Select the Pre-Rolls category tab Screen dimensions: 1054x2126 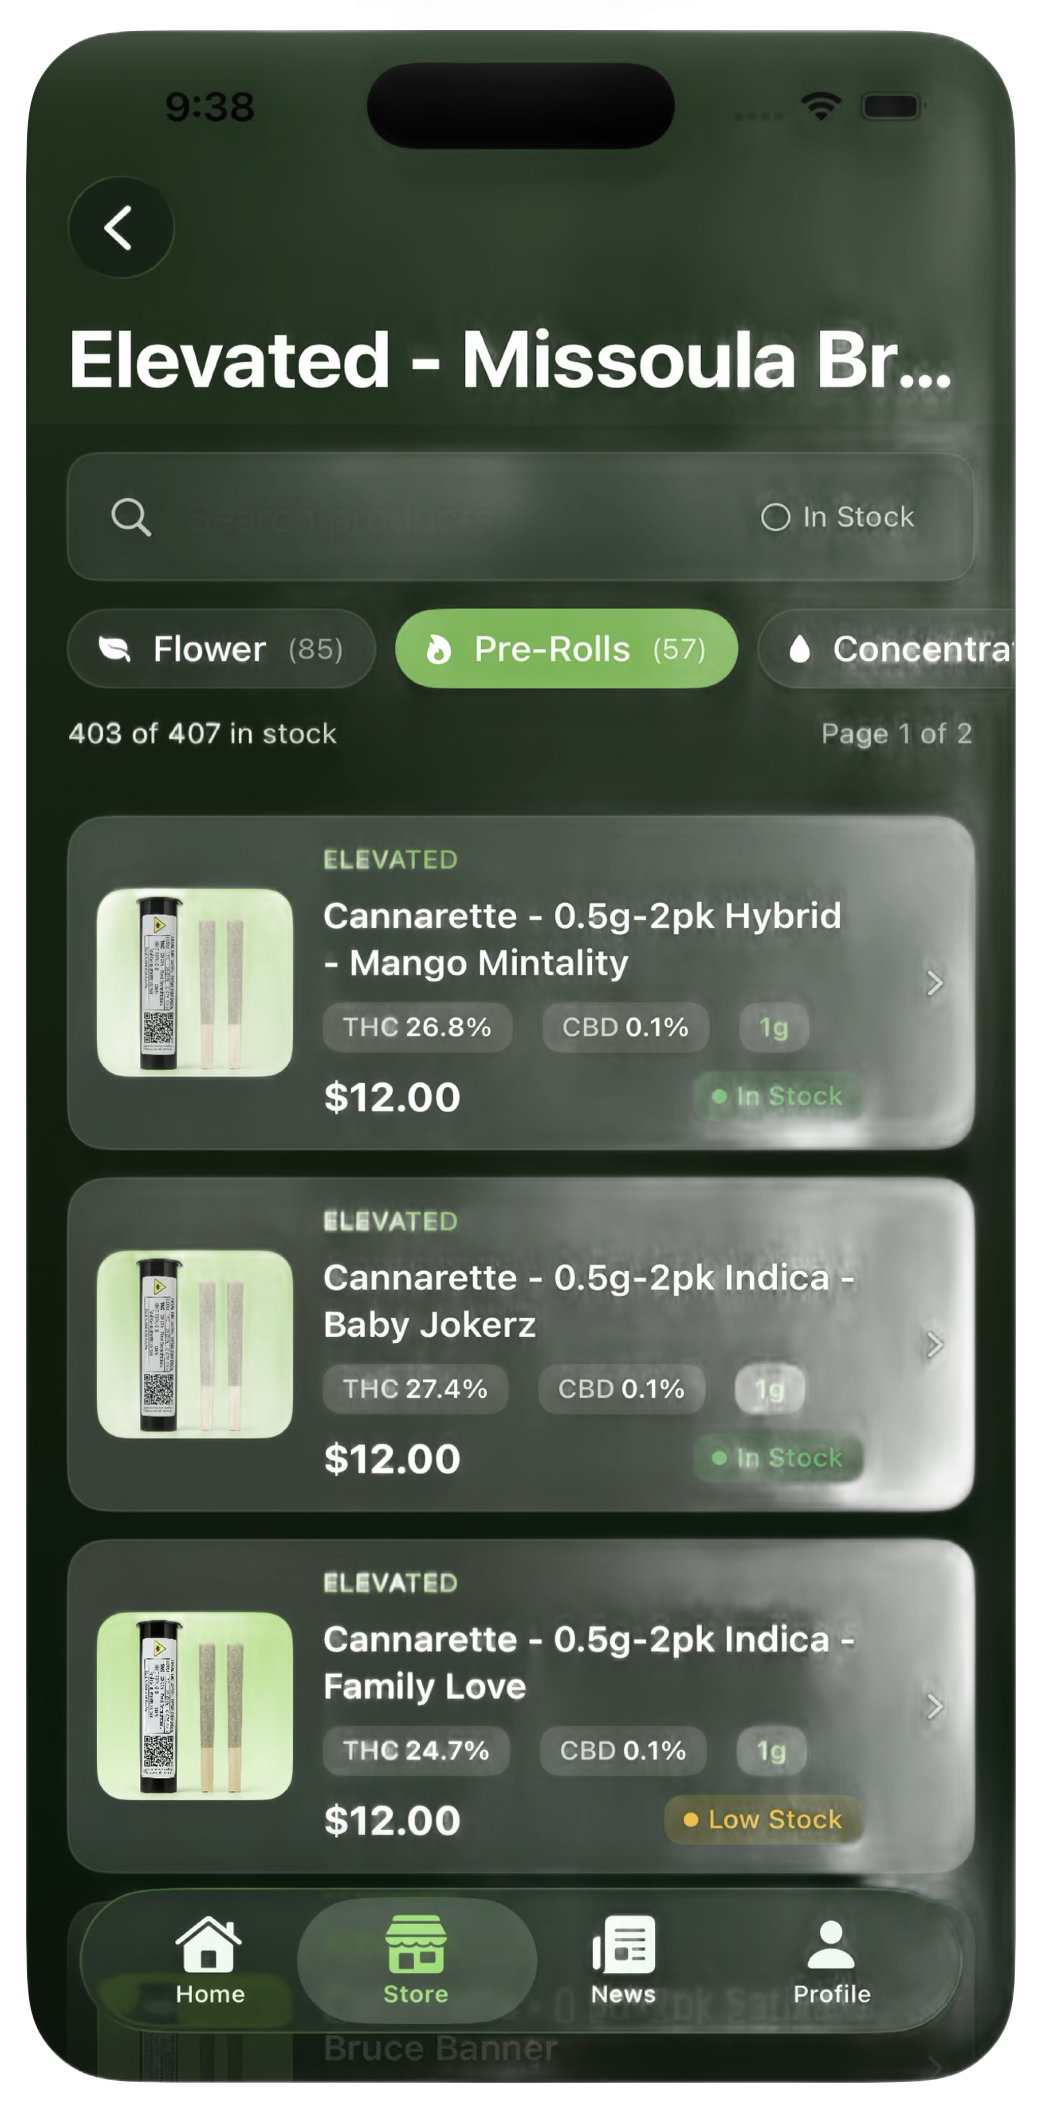566,649
